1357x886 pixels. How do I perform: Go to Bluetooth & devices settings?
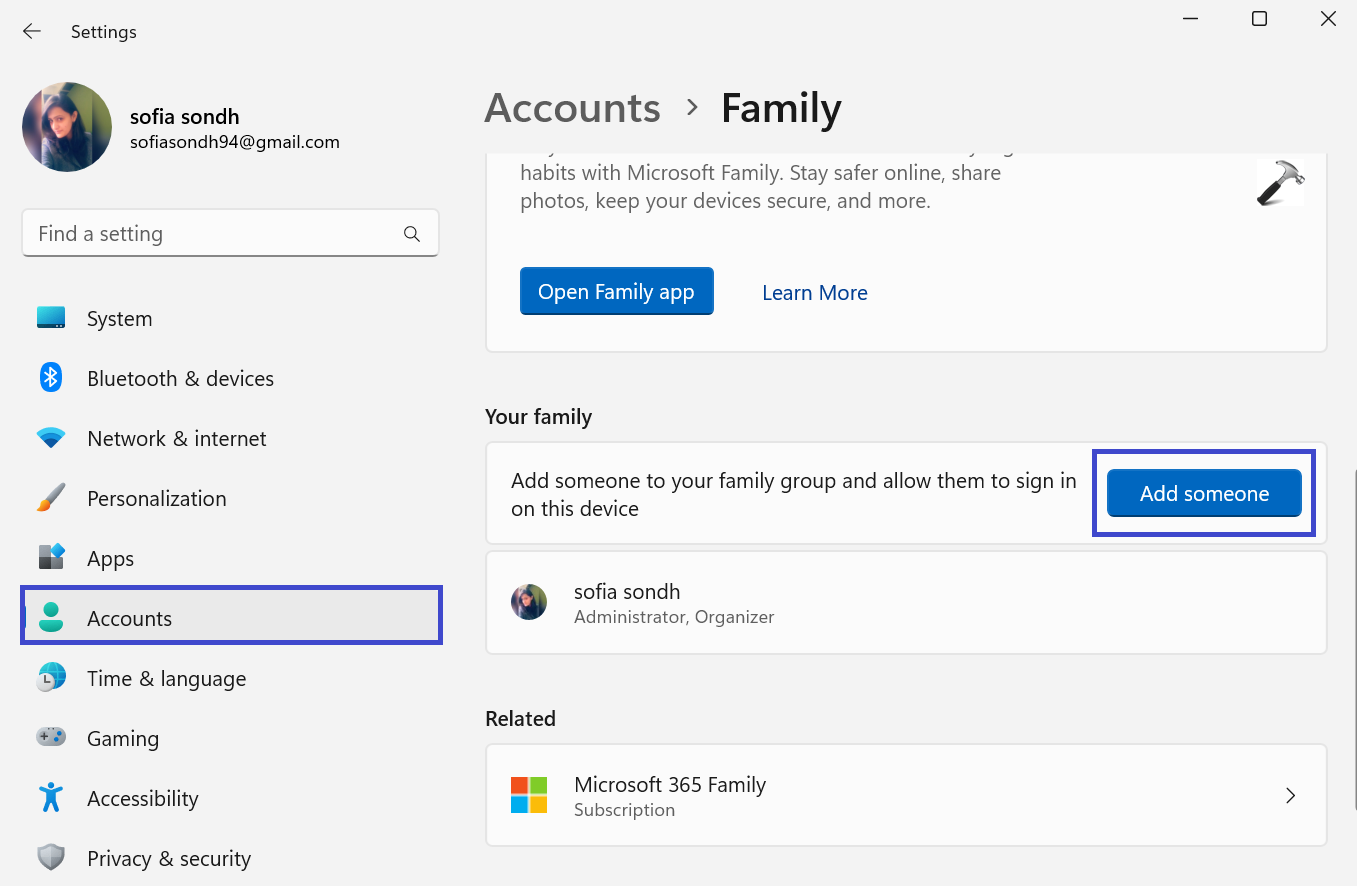[231, 379]
